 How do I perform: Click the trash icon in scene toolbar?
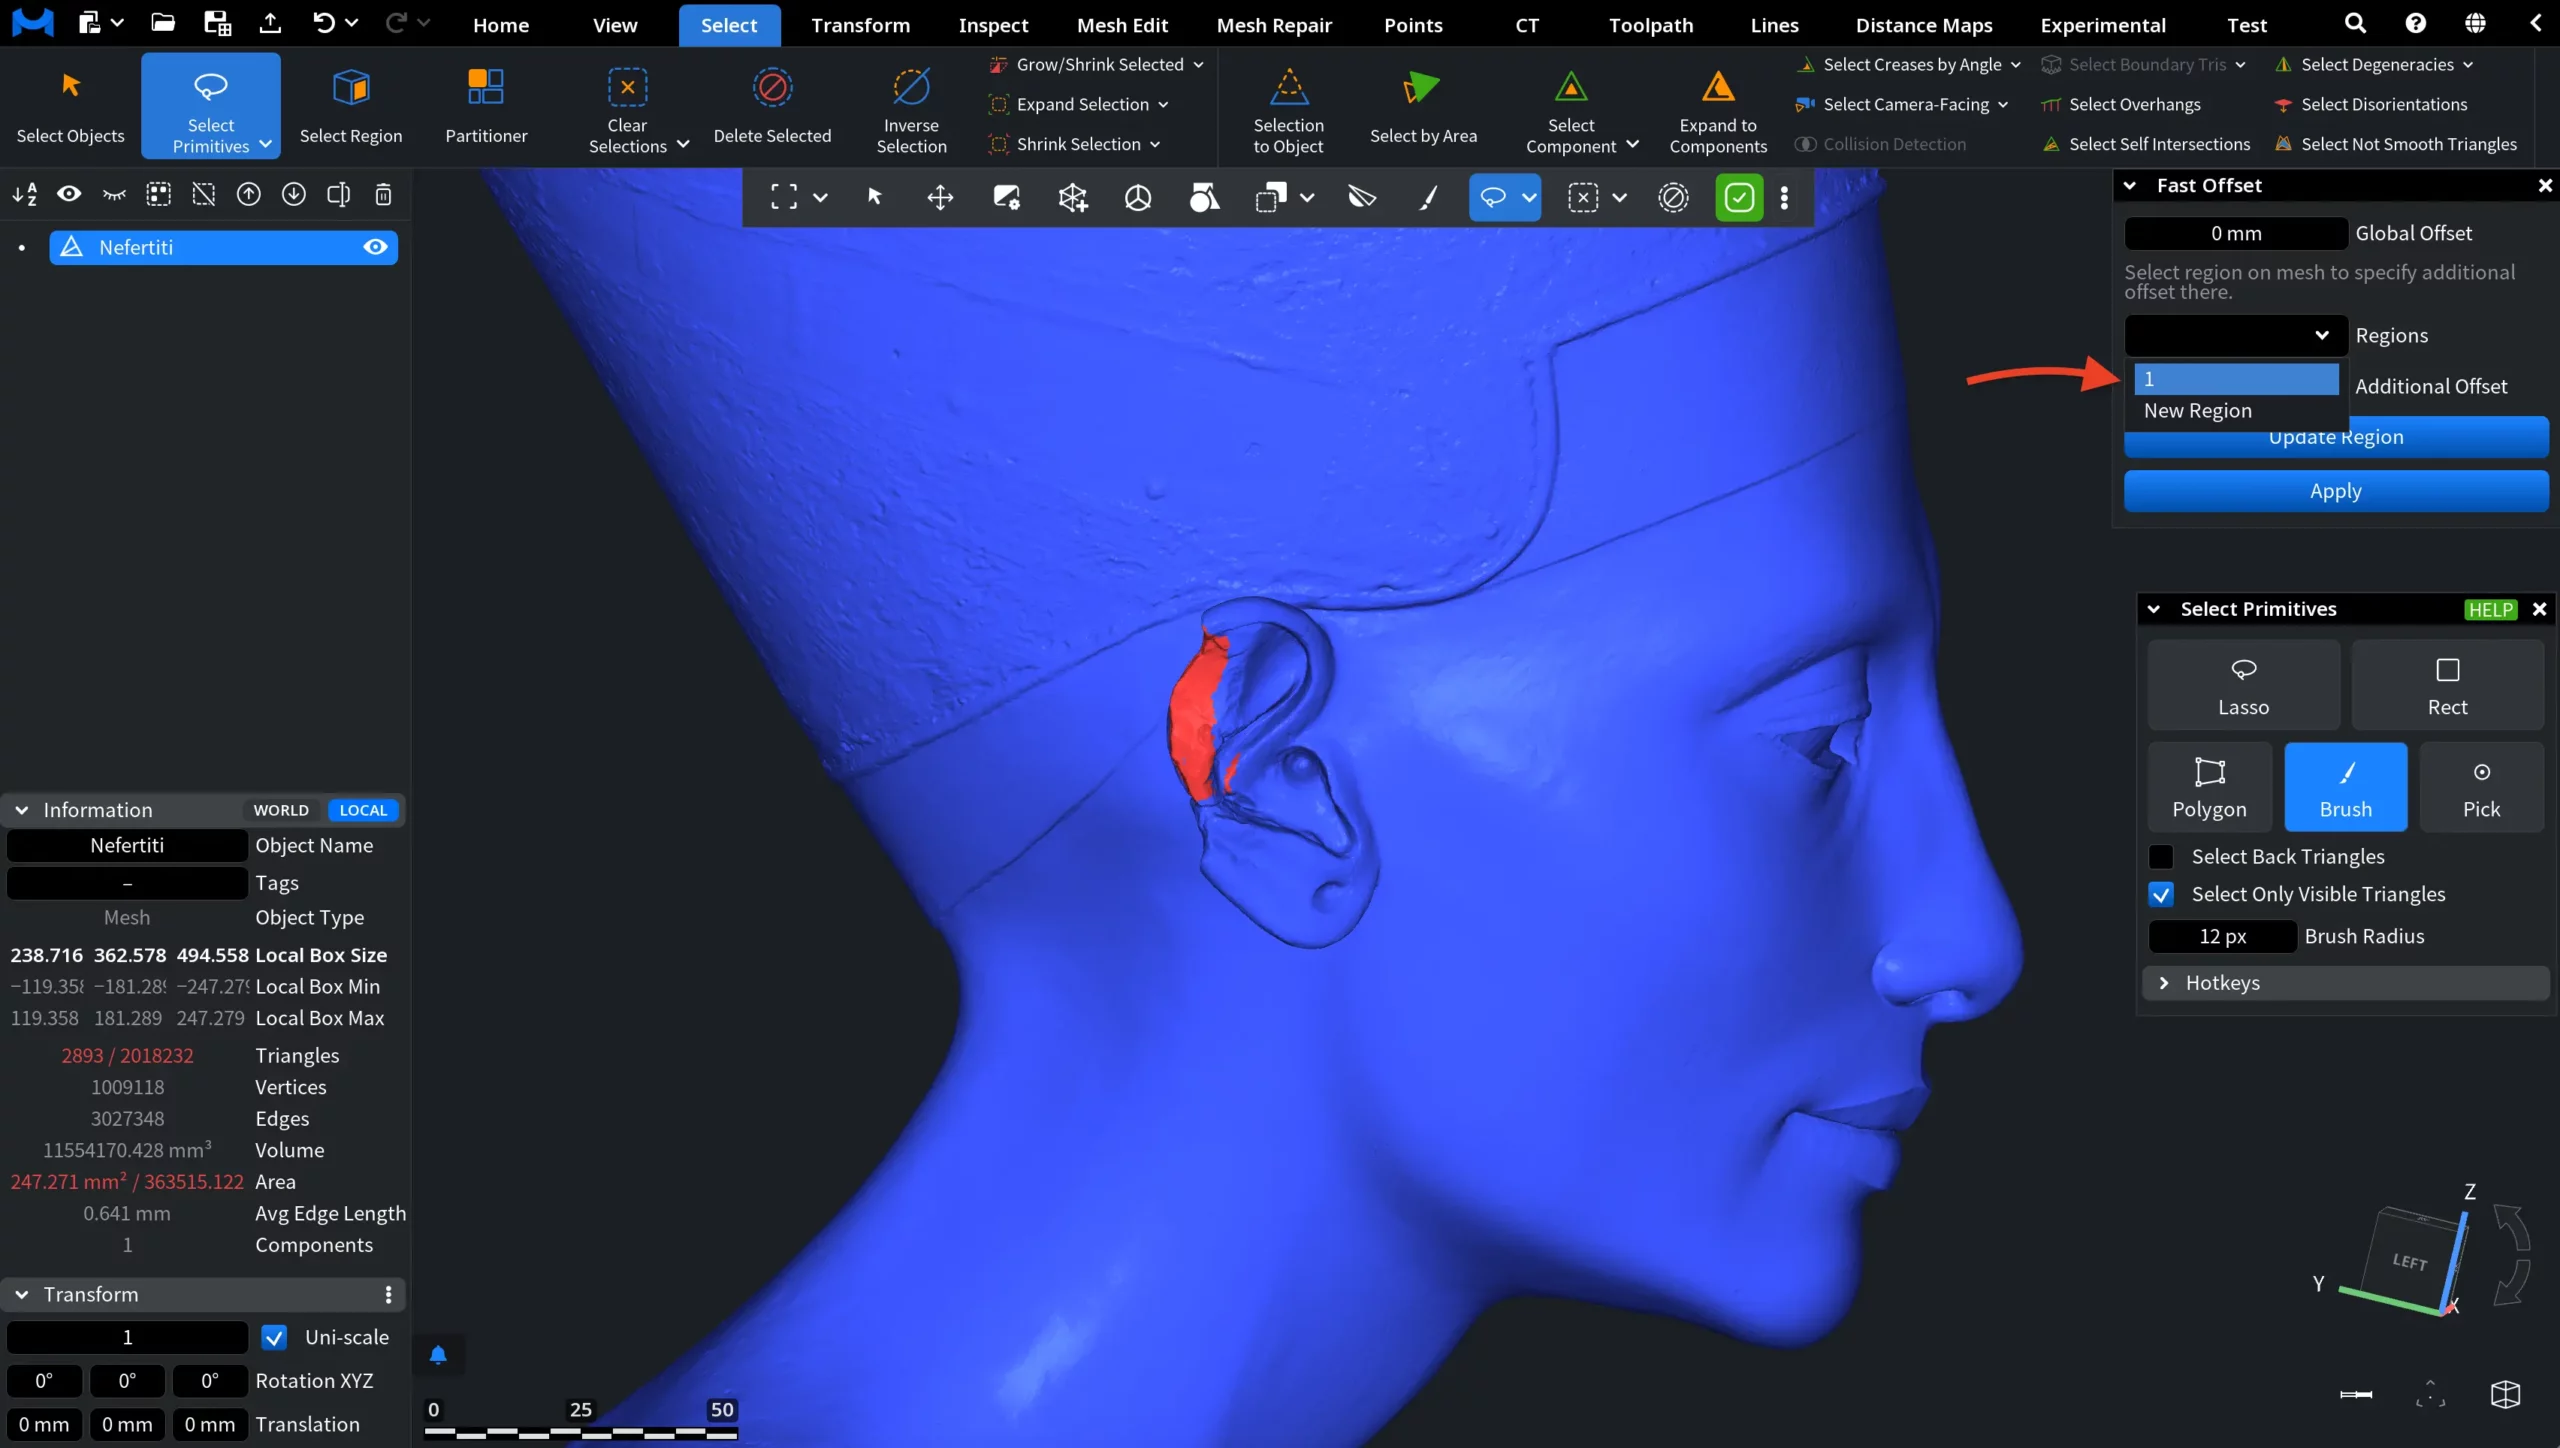[383, 194]
